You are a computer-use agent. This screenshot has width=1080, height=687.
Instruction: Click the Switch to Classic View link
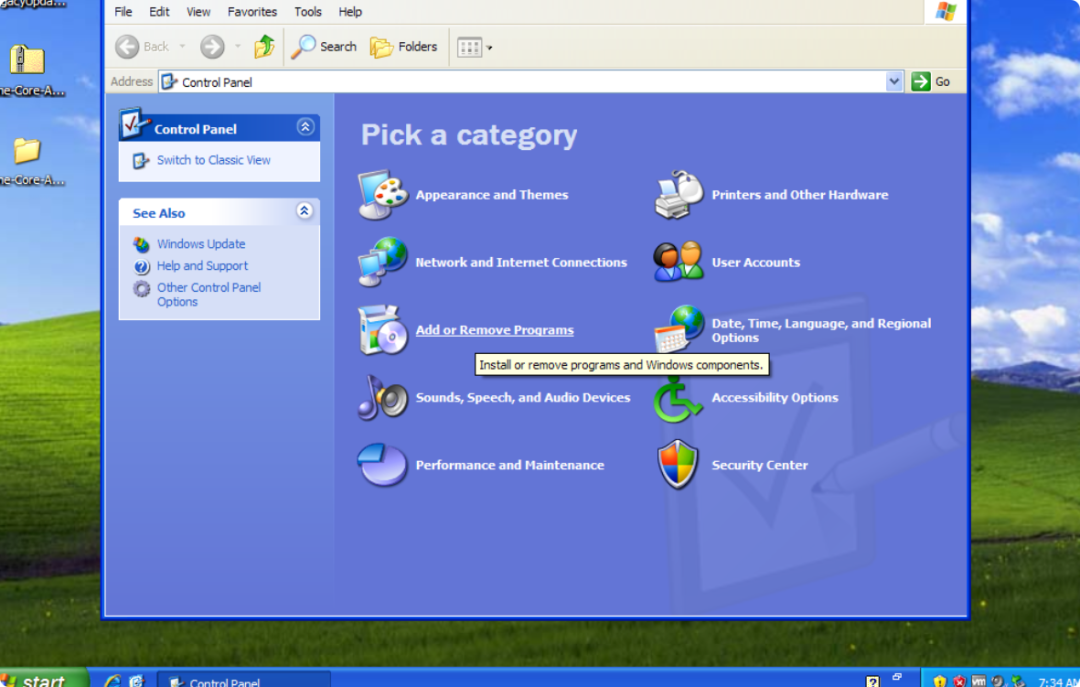point(214,160)
